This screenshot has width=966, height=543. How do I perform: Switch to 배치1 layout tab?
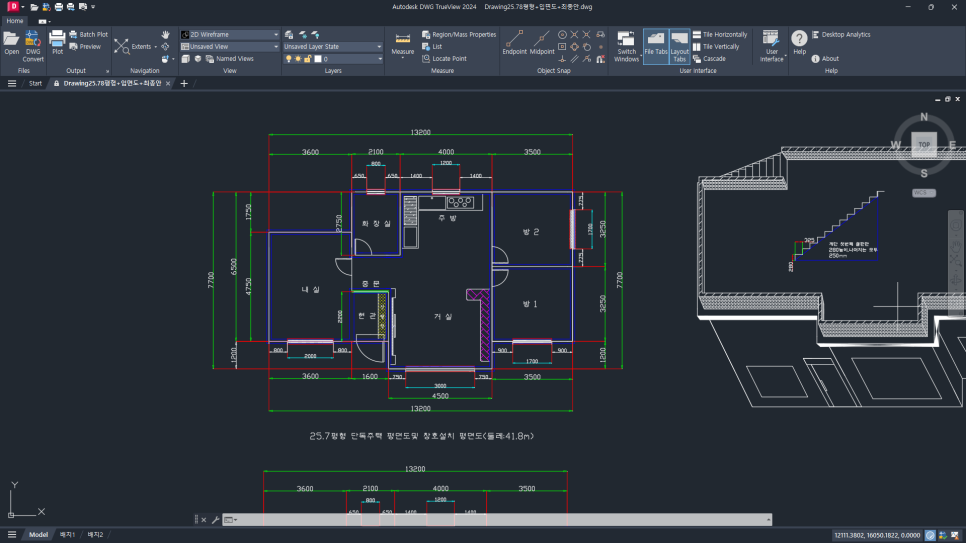point(68,534)
